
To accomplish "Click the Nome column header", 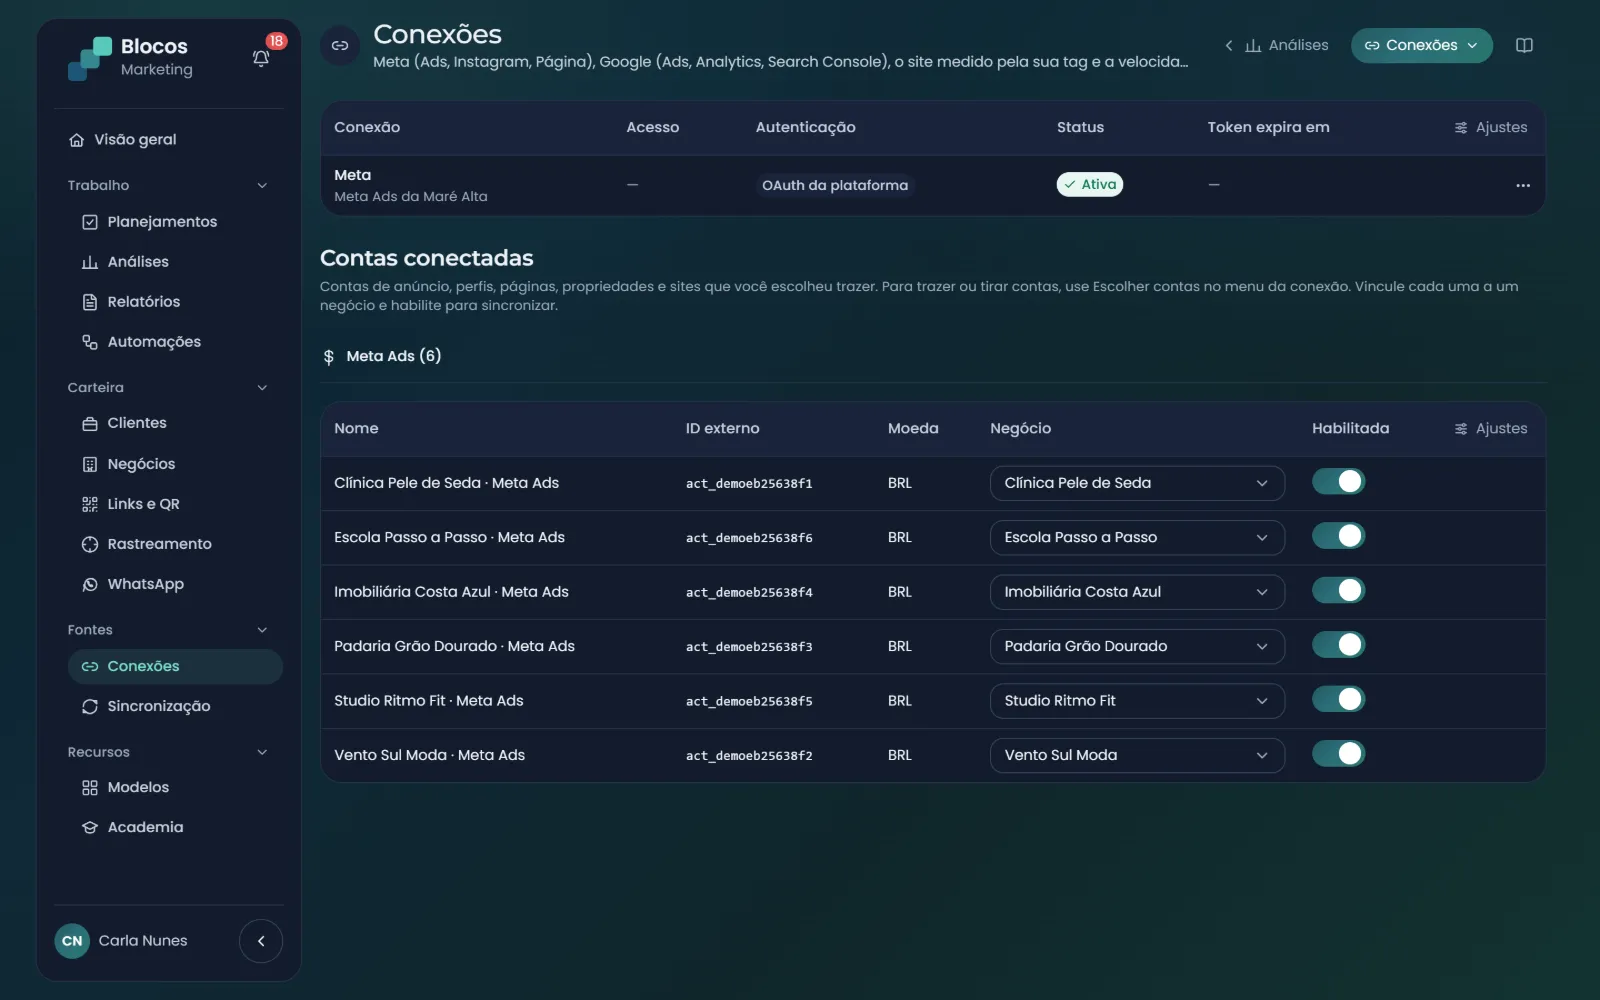I will click(x=356, y=429).
